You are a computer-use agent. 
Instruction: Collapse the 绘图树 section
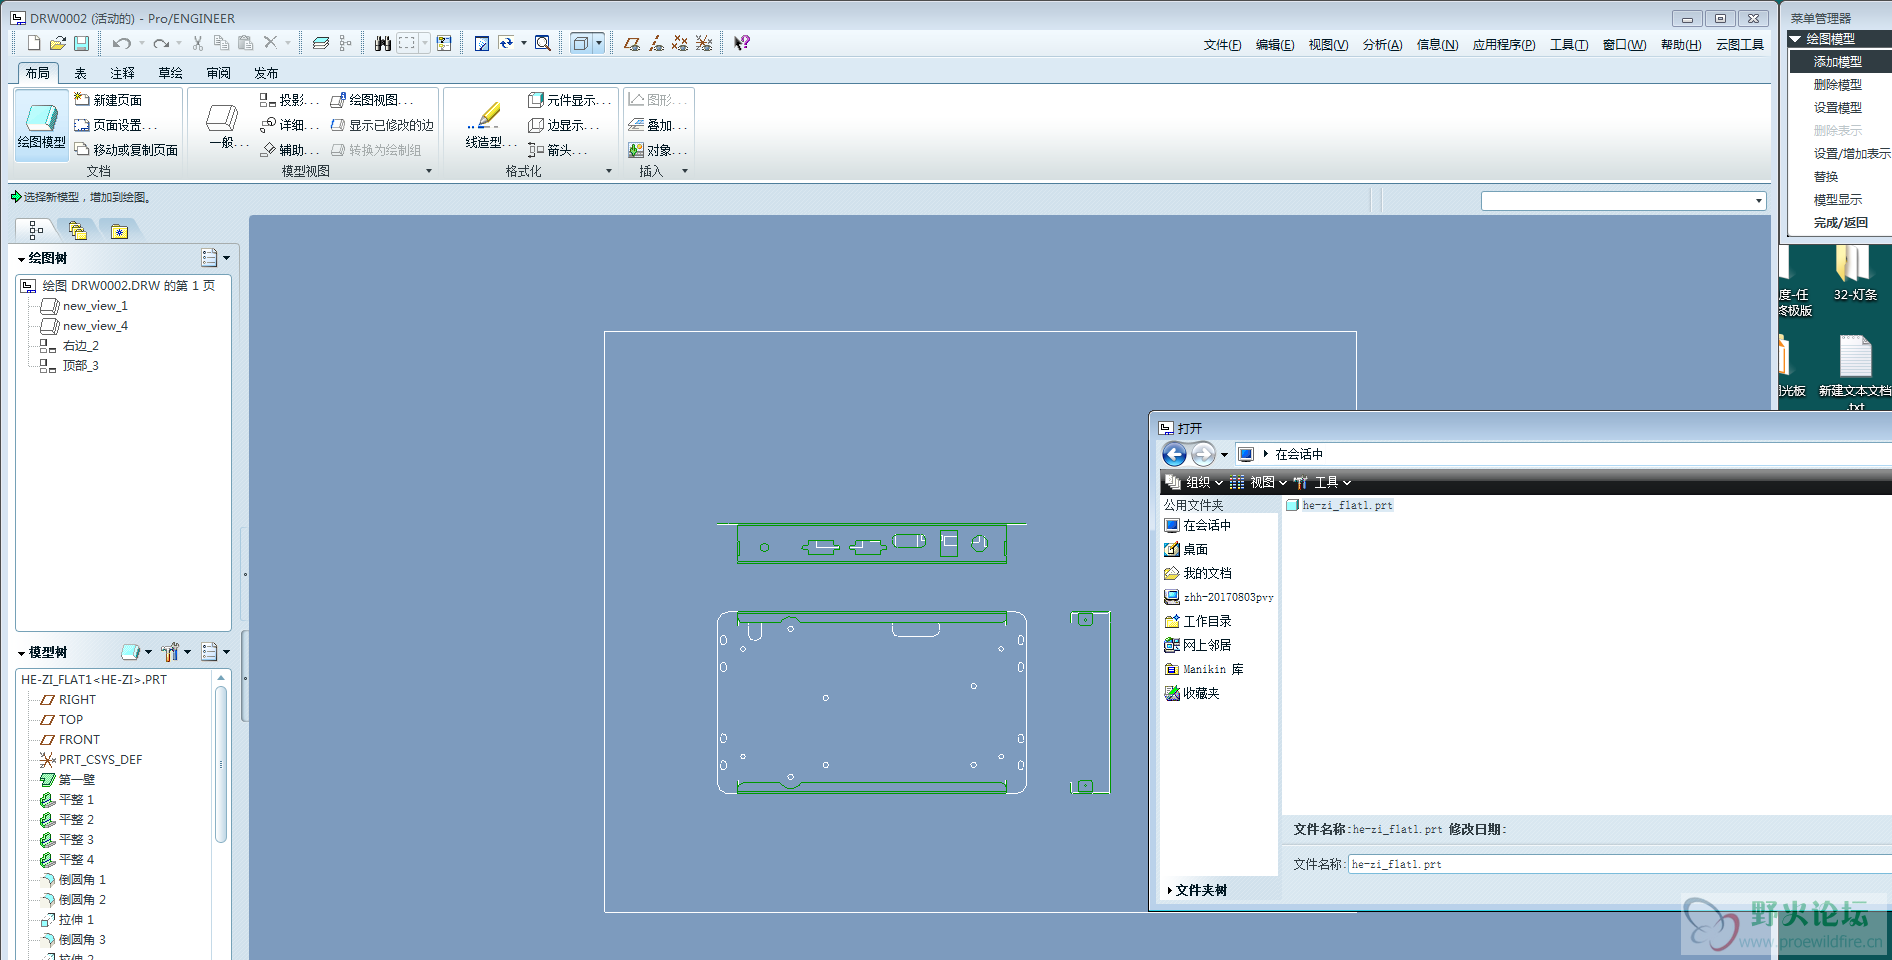click(x=22, y=259)
